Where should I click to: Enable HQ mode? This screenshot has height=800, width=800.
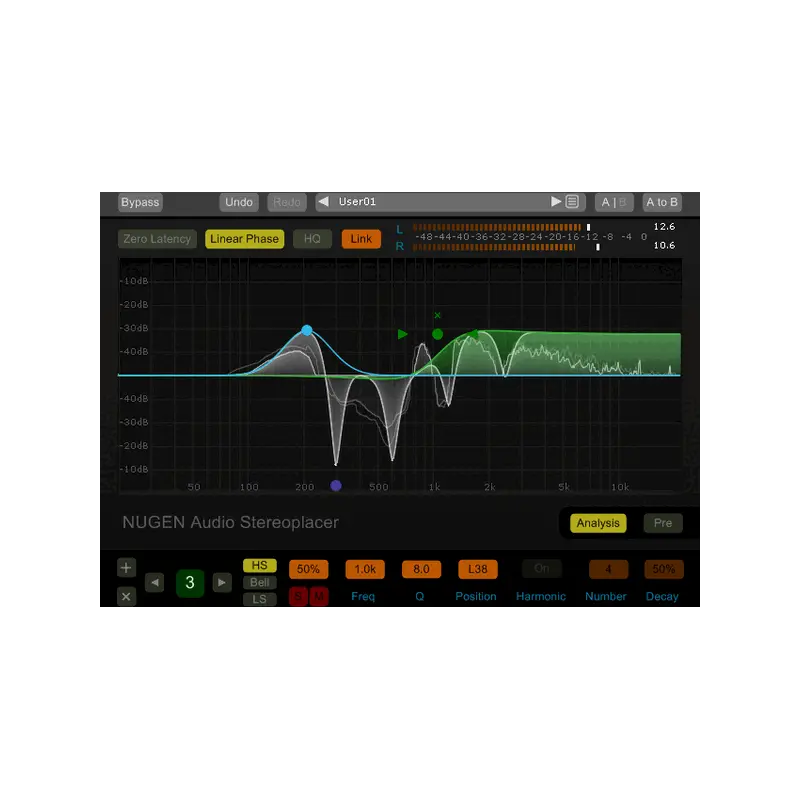coord(312,239)
